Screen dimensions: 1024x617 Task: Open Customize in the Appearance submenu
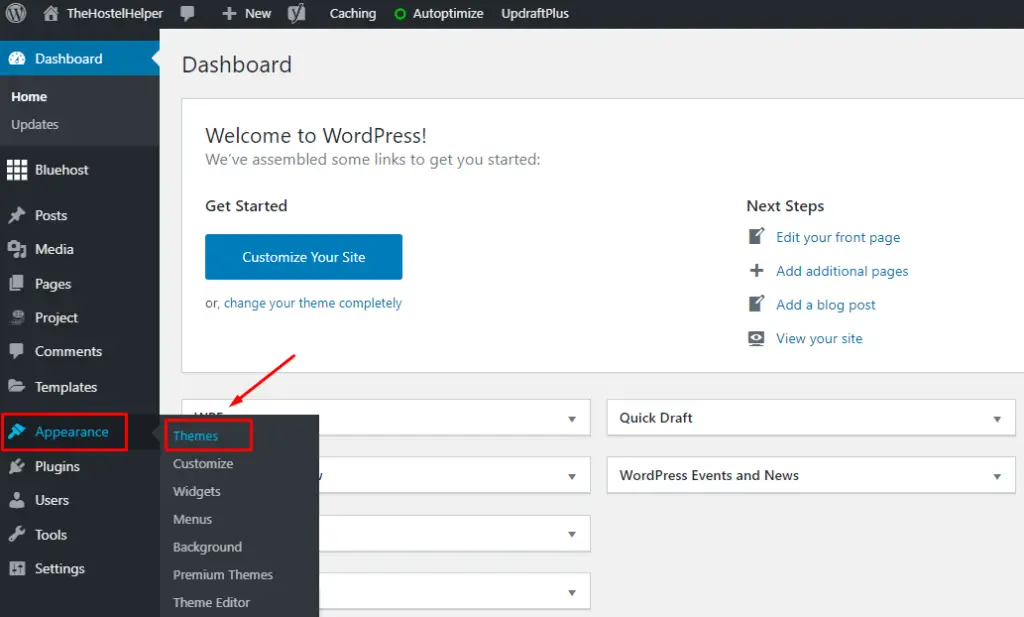[203, 464]
